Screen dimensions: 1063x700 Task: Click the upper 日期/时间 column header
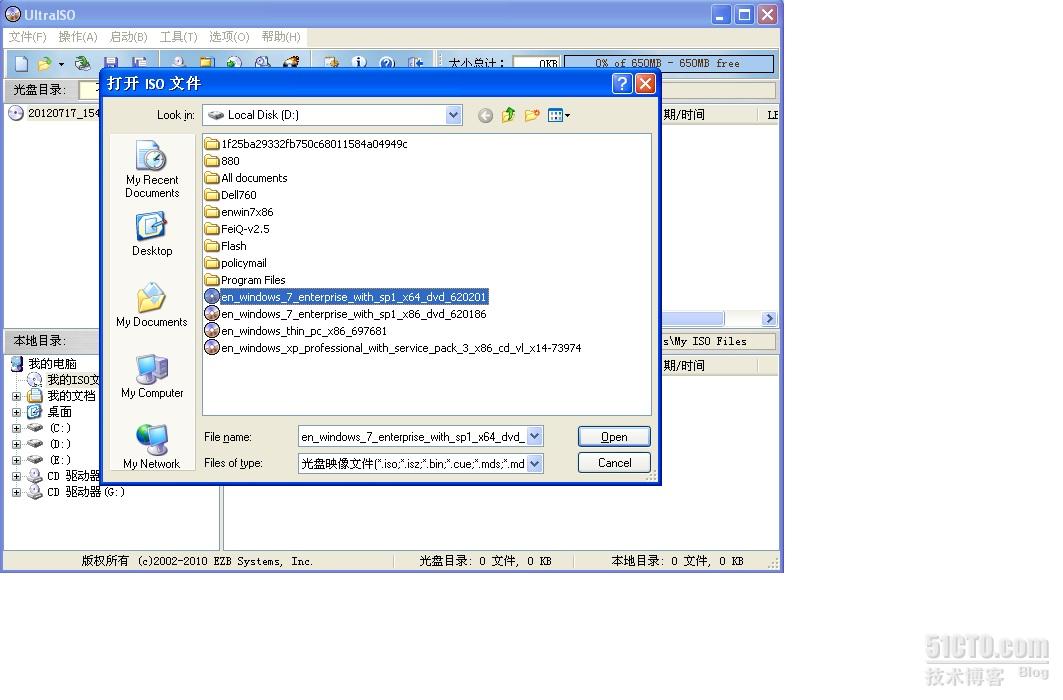tap(708, 115)
